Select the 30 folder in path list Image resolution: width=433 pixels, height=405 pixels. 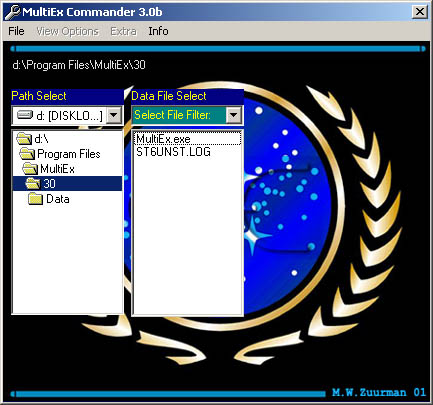(x=67, y=184)
